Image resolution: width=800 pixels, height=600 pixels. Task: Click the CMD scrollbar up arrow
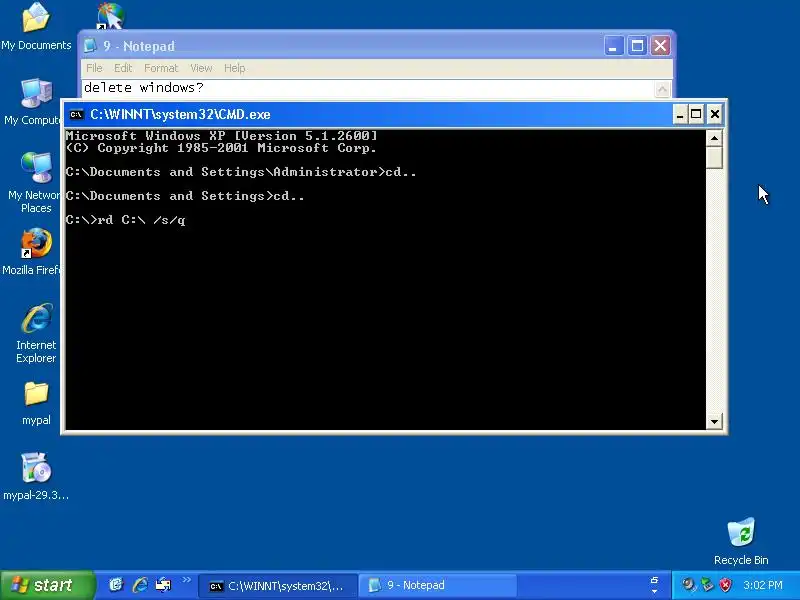click(x=714, y=138)
